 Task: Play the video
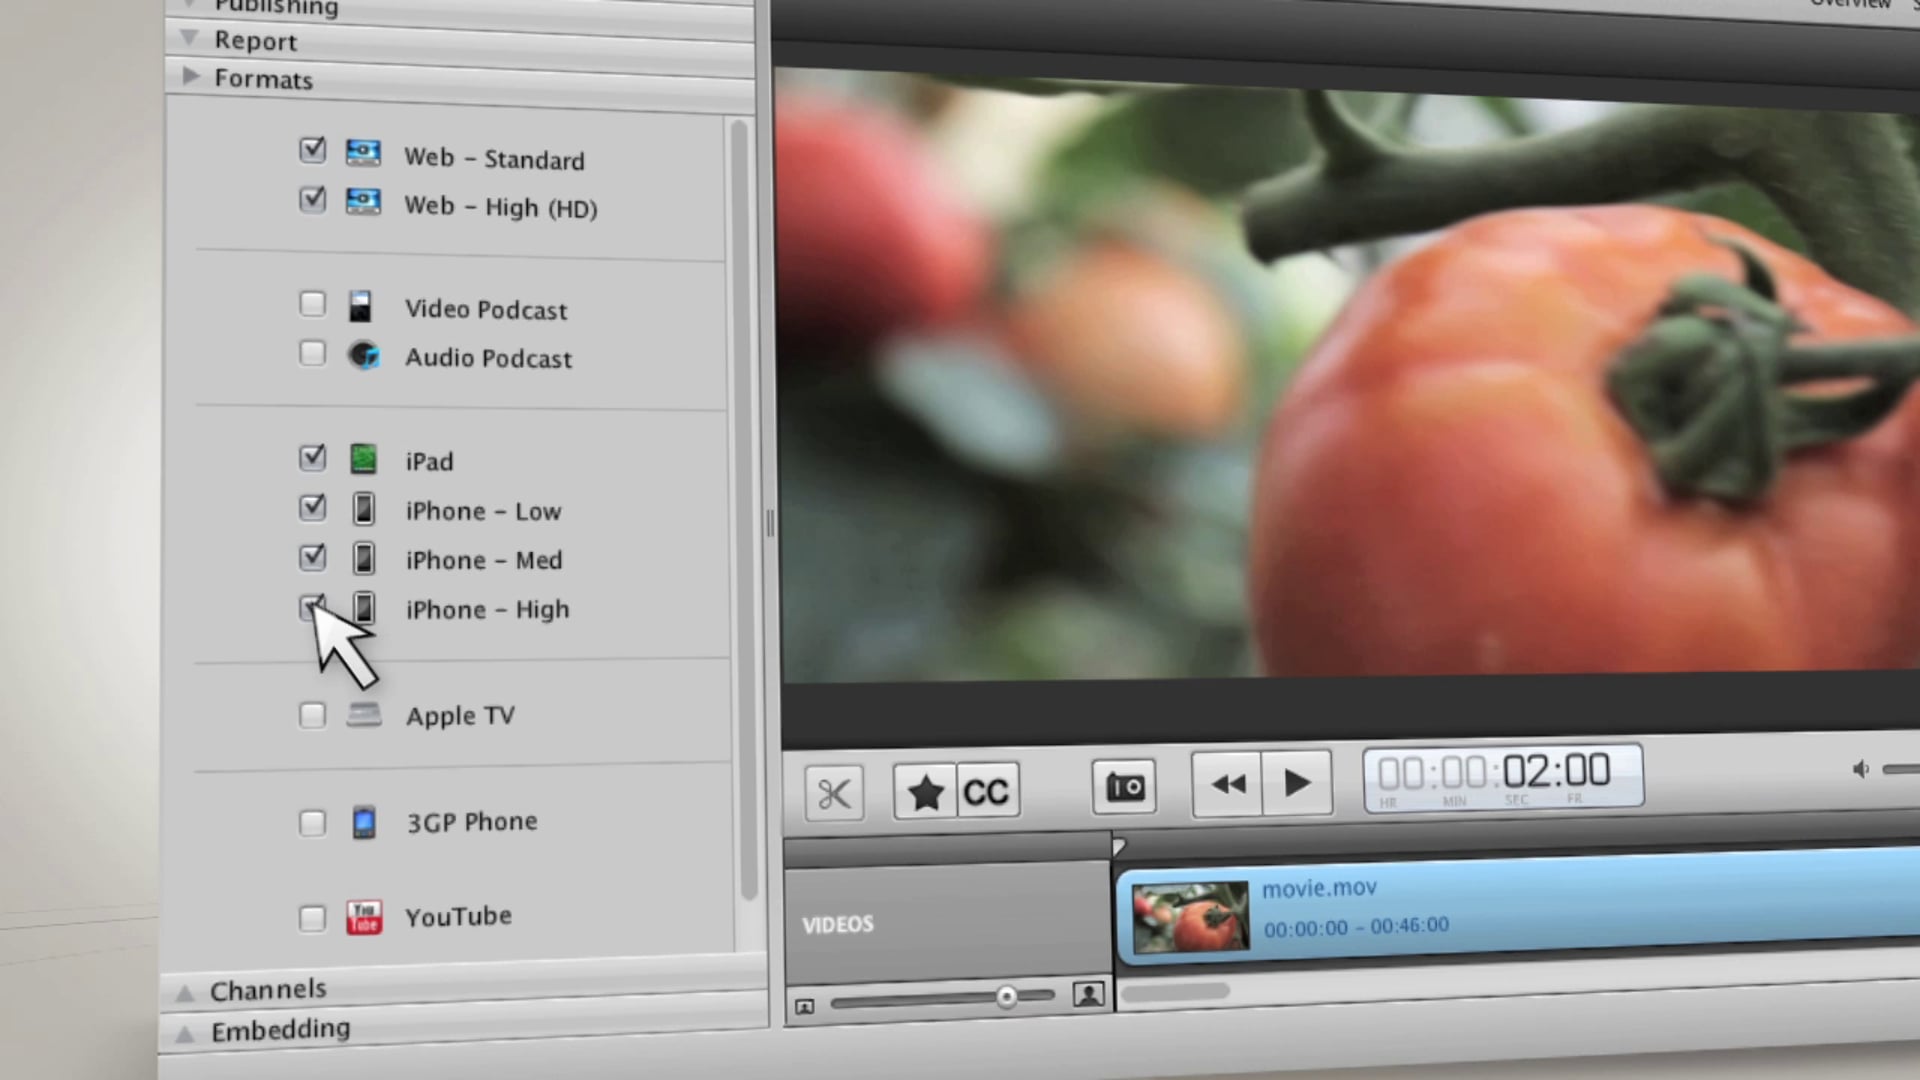pyautogui.click(x=1297, y=782)
